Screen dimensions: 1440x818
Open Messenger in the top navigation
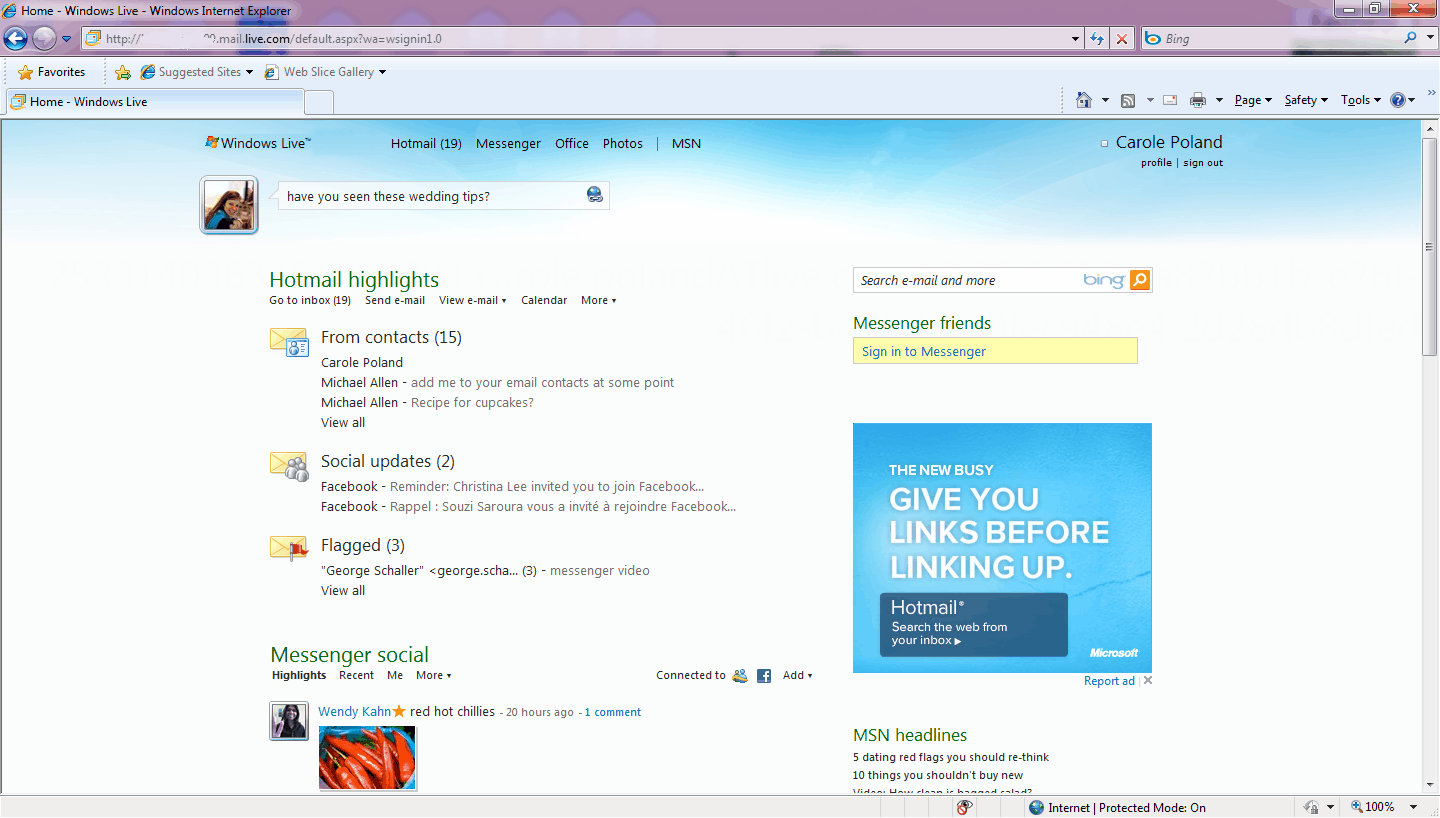click(x=508, y=144)
